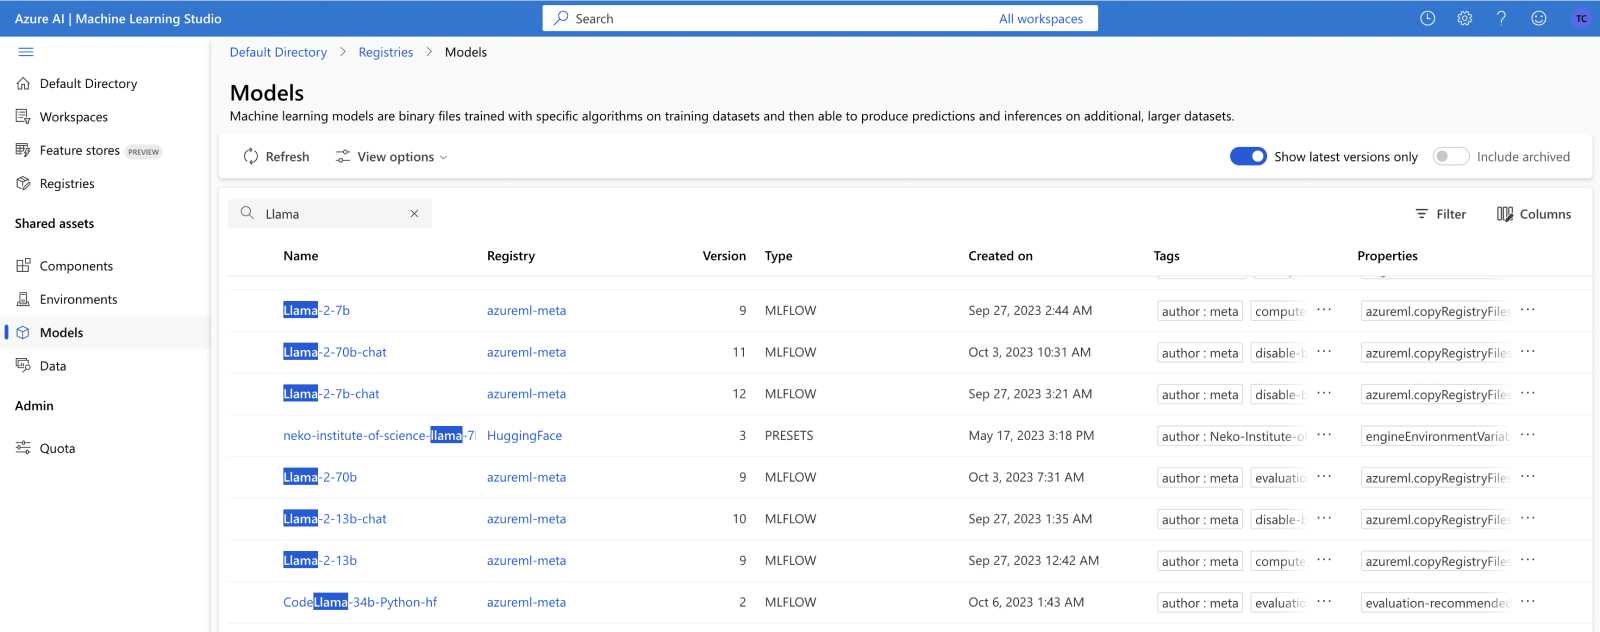Open All workspaces search scope selector
Screen dimensions: 1600x632
[x=1040, y=18]
